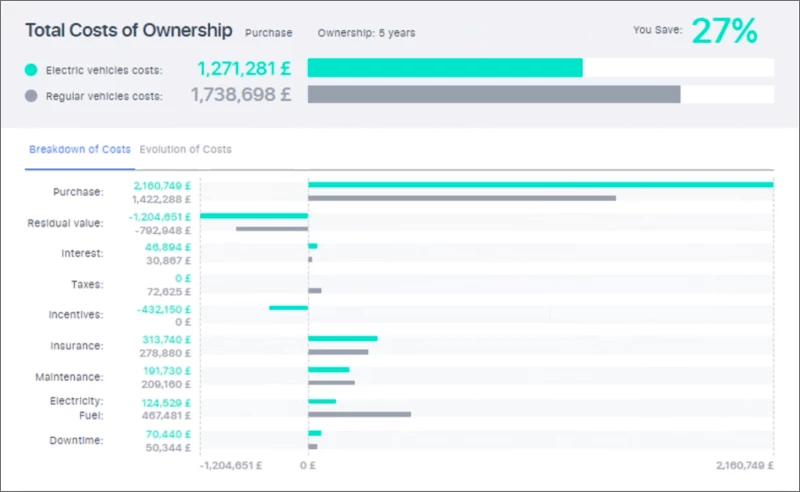Click the '0 £' axis label
Screen dimensions: 800x492
[x=308, y=465]
